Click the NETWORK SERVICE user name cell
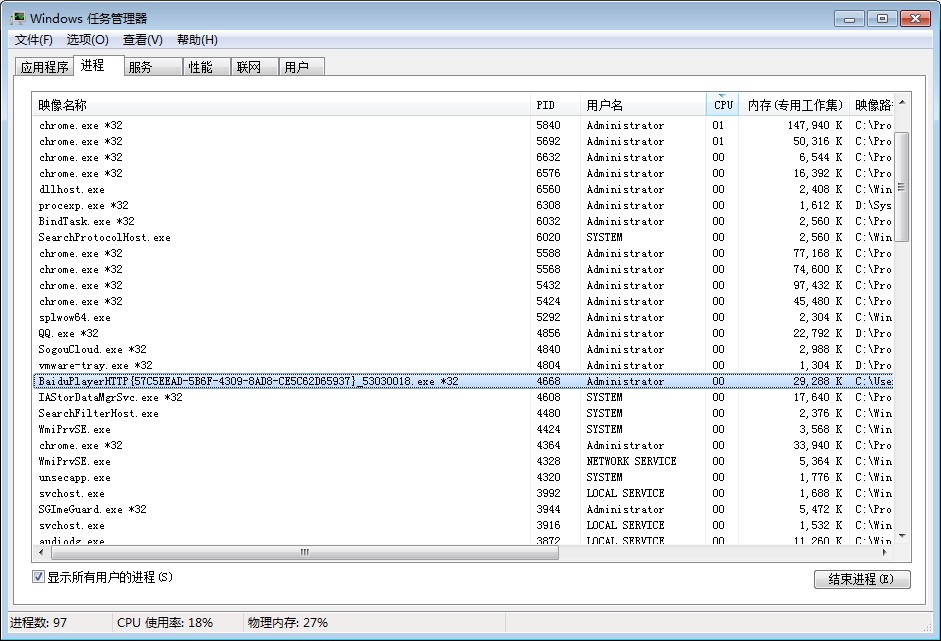Image resolution: width=941 pixels, height=641 pixels. pyautogui.click(x=631, y=462)
